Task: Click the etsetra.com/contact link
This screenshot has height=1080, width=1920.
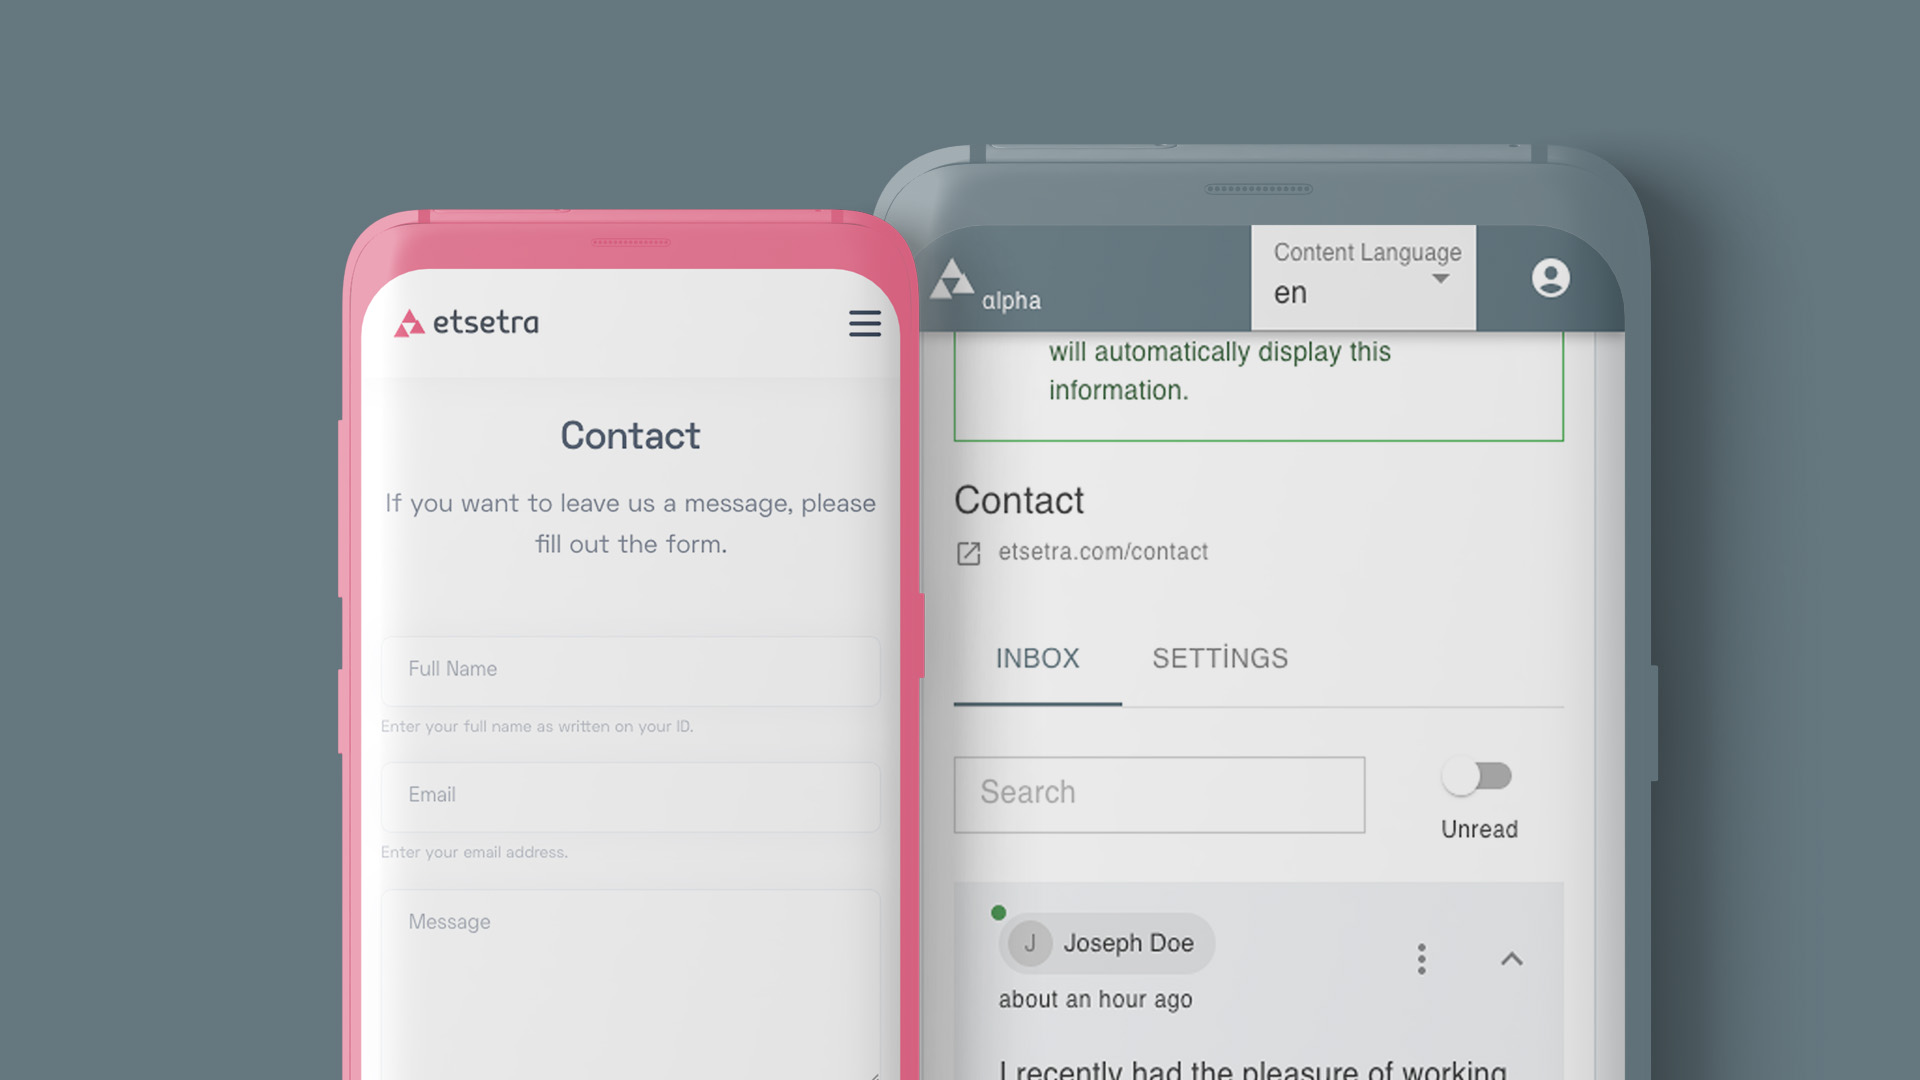Action: tap(1102, 553)
